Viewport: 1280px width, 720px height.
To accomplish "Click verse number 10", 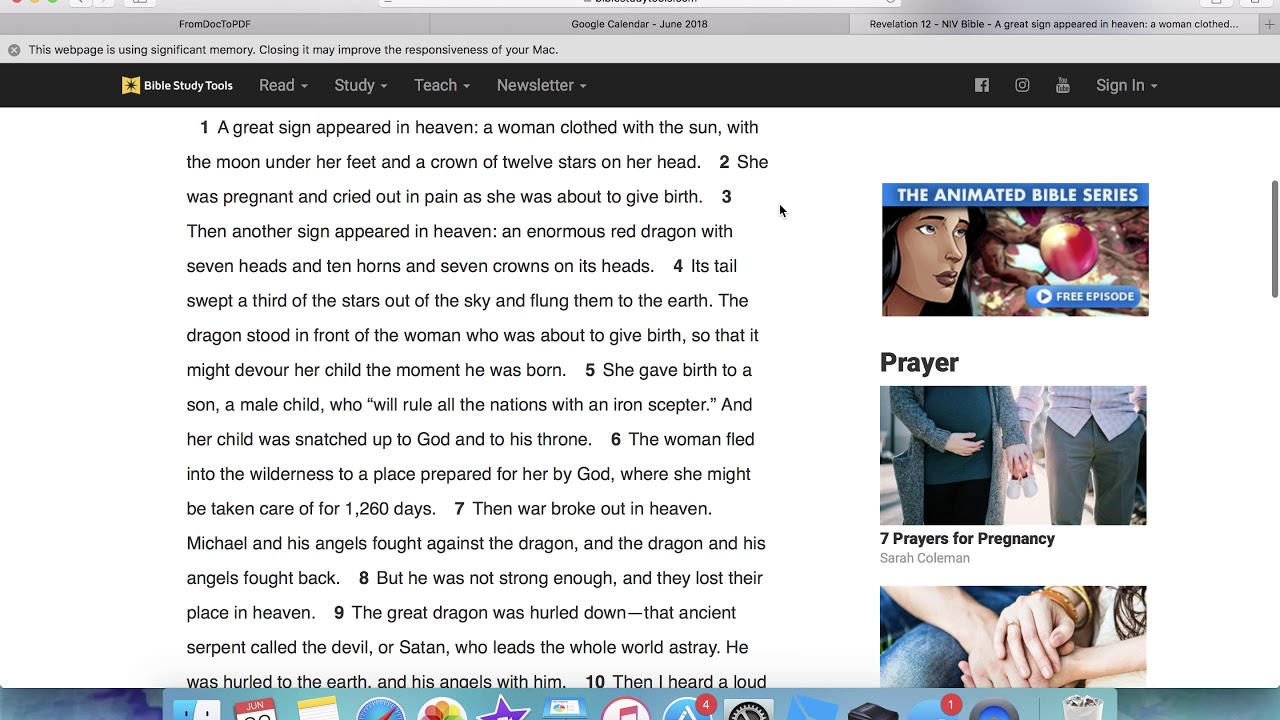I will coord(595,682).
